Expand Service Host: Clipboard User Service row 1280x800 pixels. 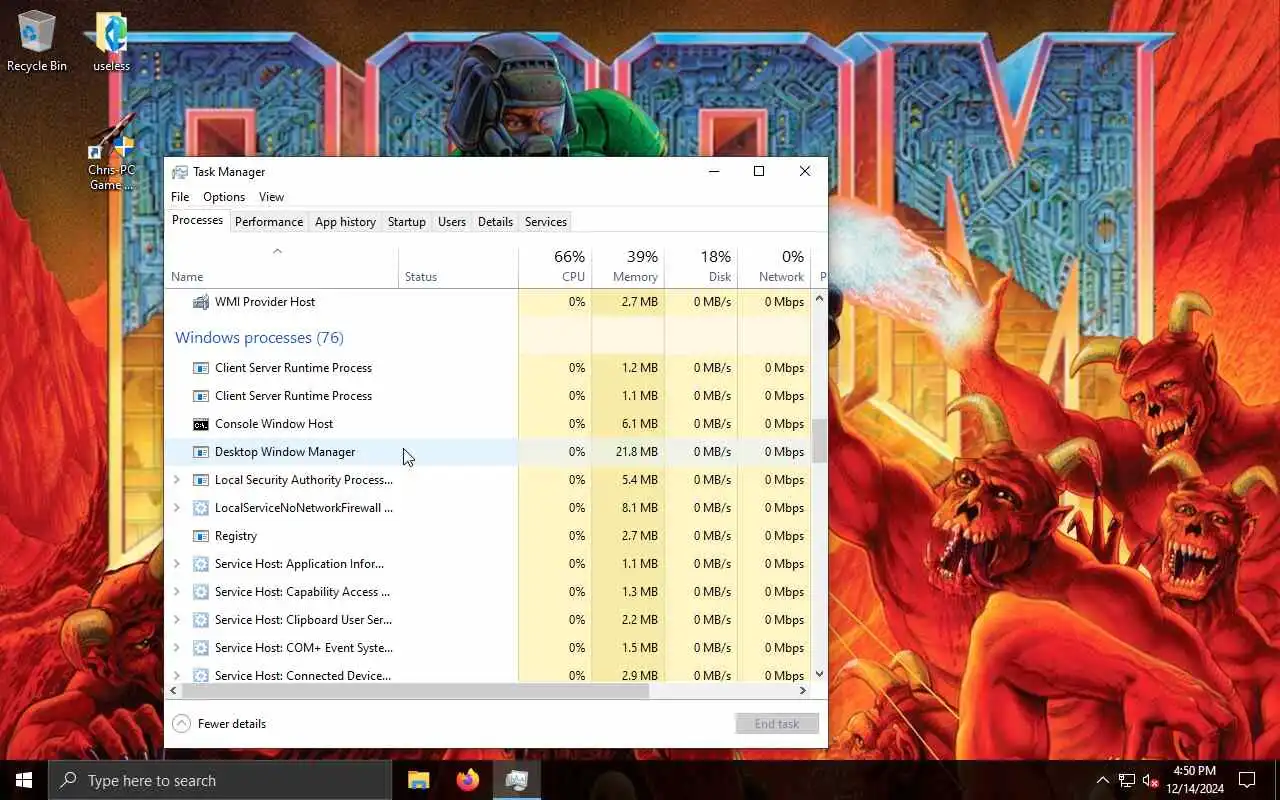(177, 620)
